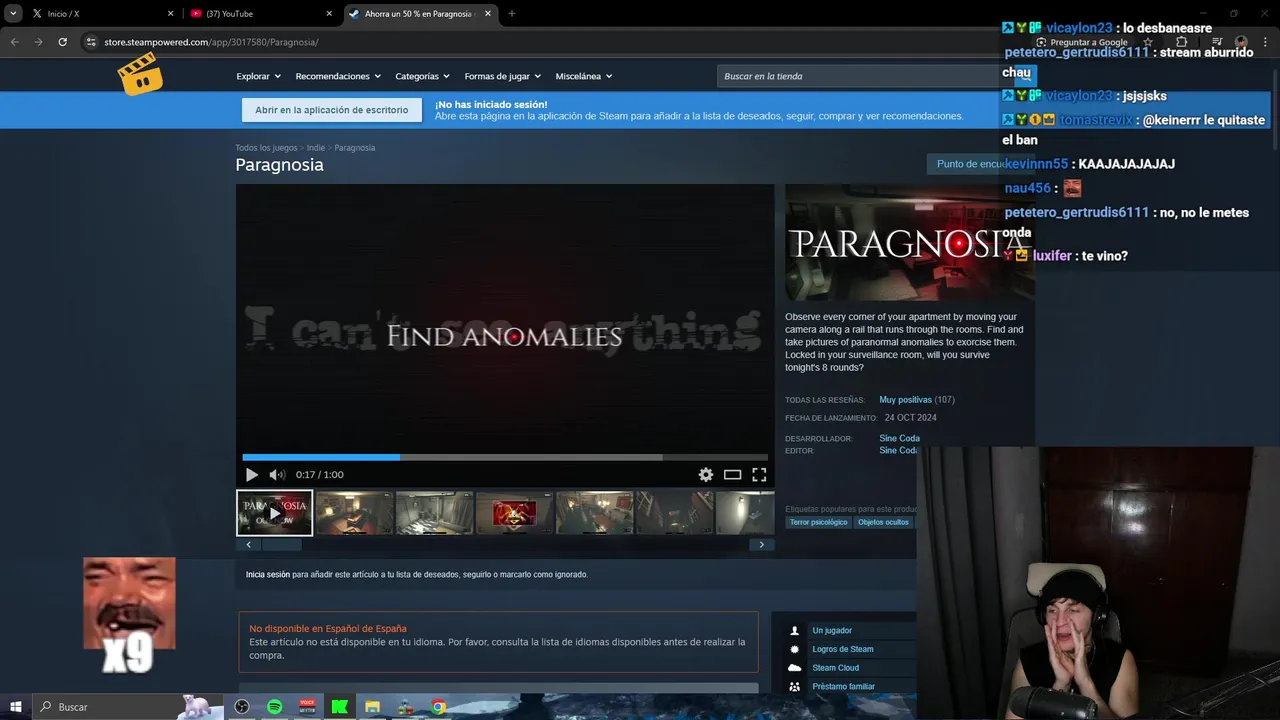Select the sixth screenshot thumbnail
Image resolution: width=1280 pixels, height=720 pixels.
[x=675, y=513]
